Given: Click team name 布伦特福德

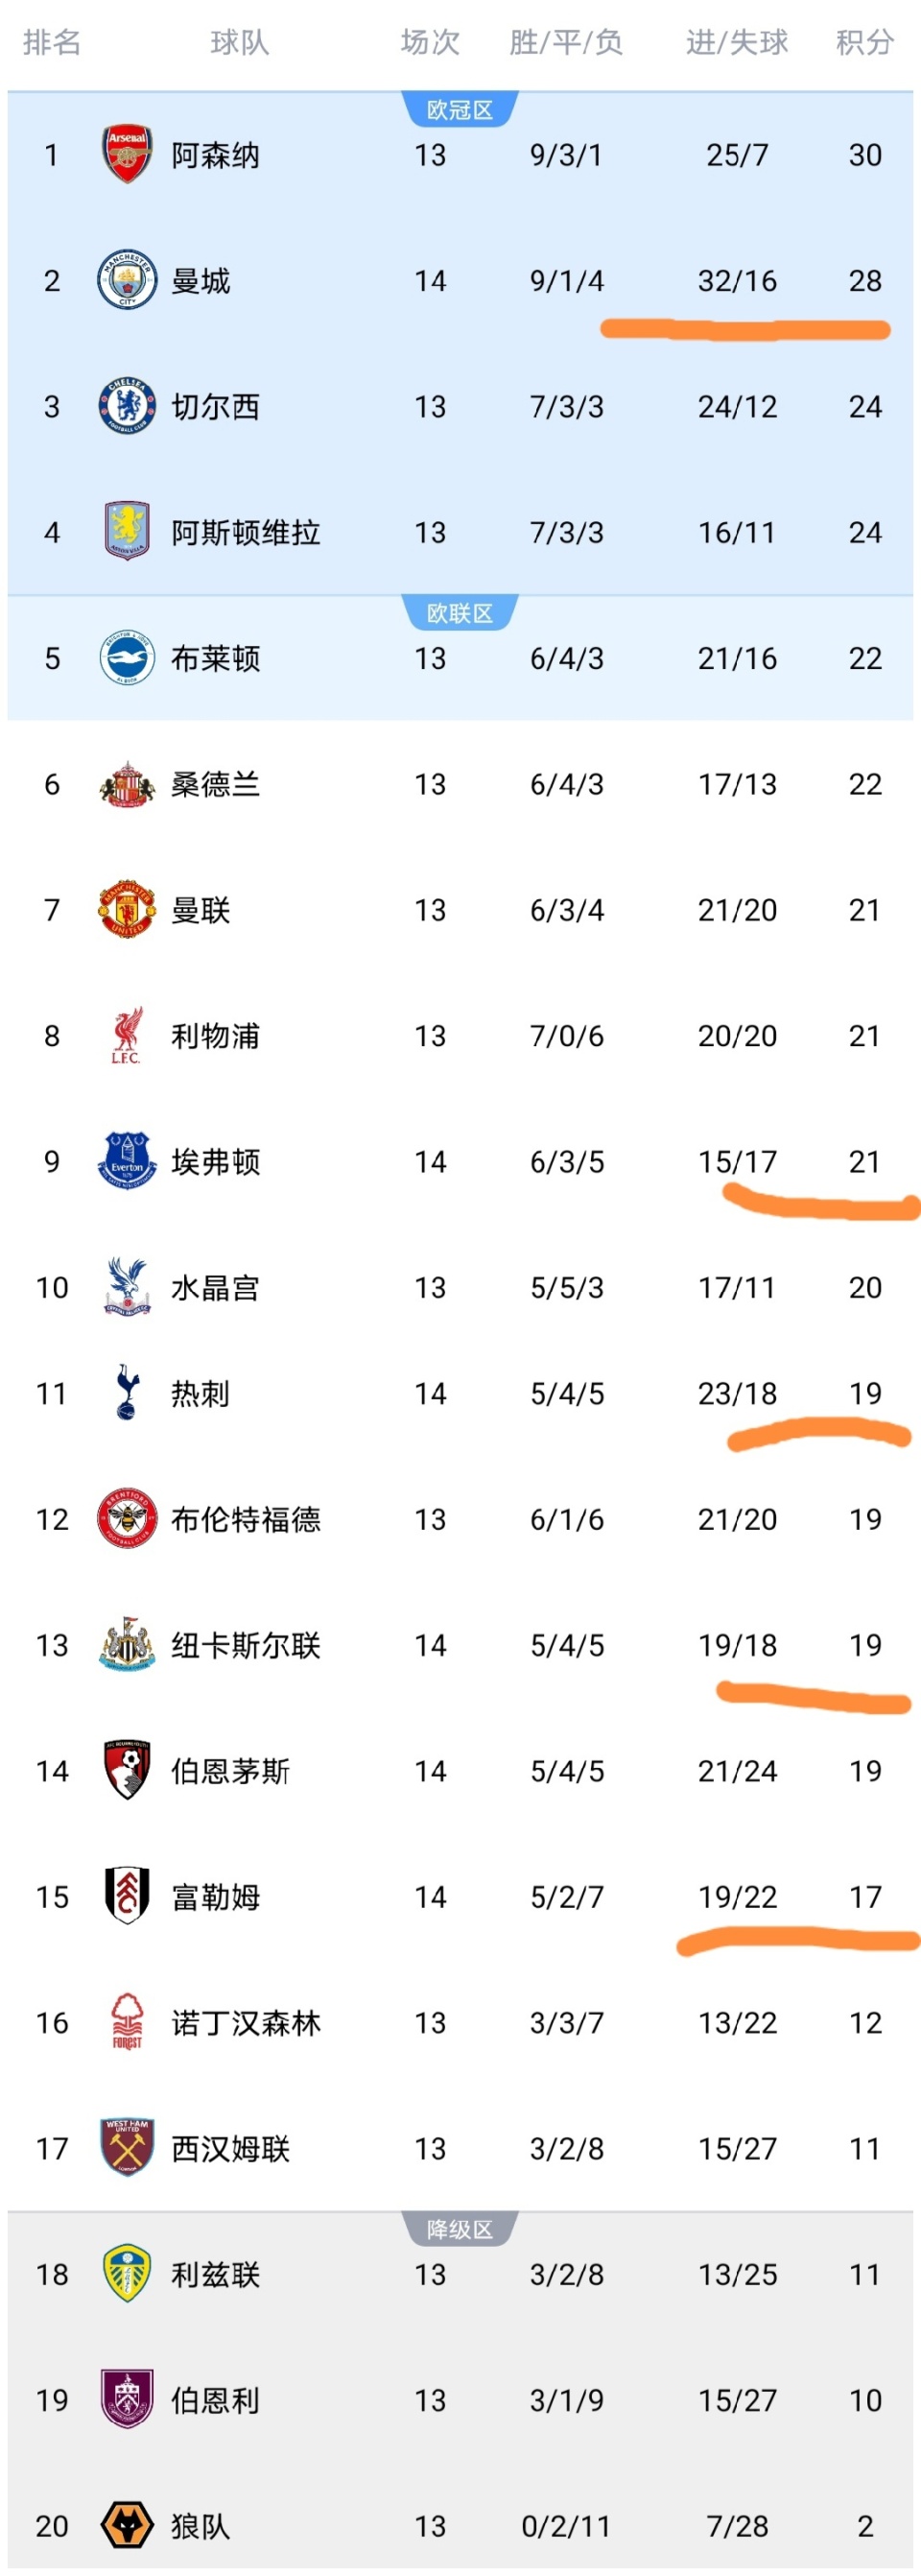Looking at the screenshot, I should tap(245, 1519).
